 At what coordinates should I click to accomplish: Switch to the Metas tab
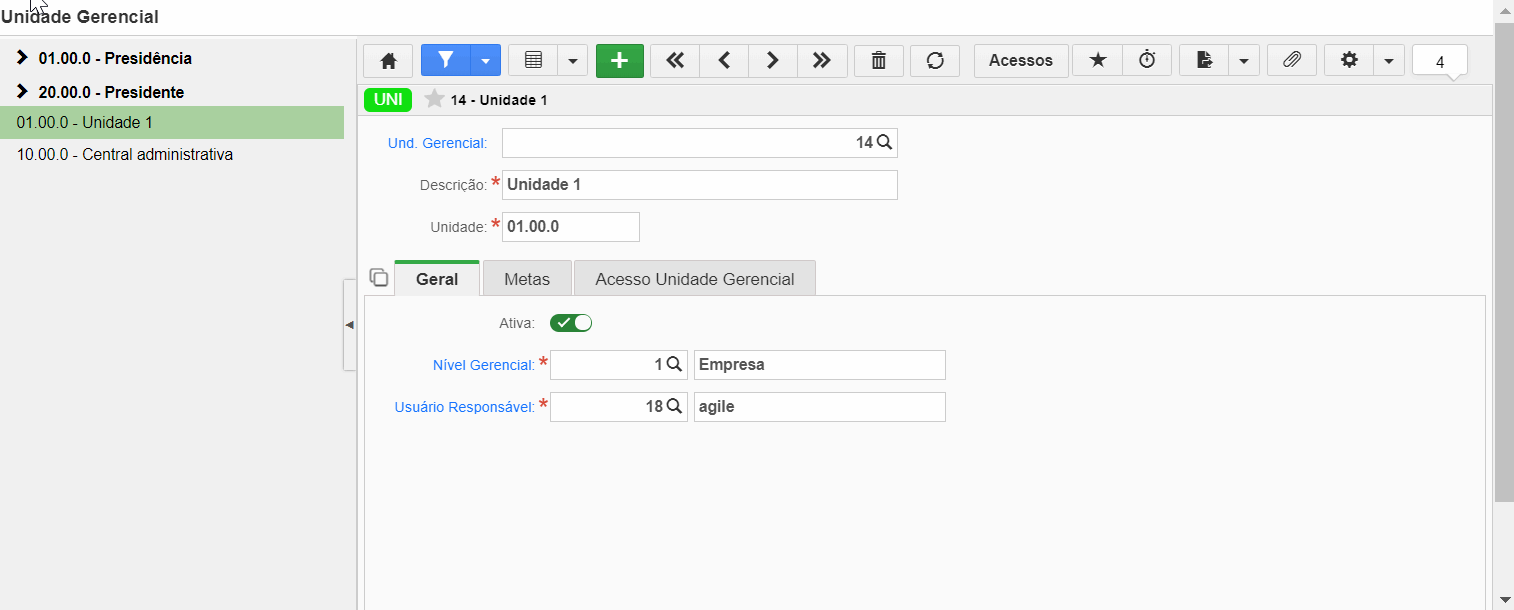pos(527,279)
